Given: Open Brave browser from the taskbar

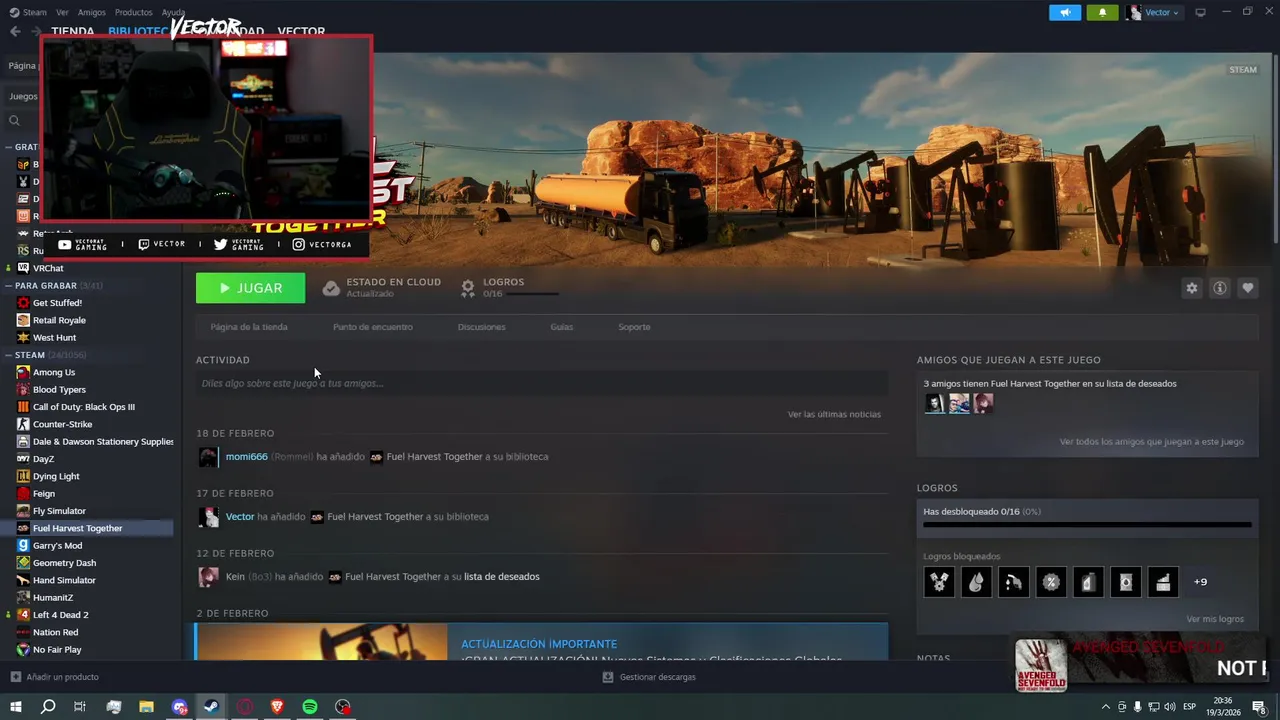Looking at the screenshot, I should pos(277,707).
